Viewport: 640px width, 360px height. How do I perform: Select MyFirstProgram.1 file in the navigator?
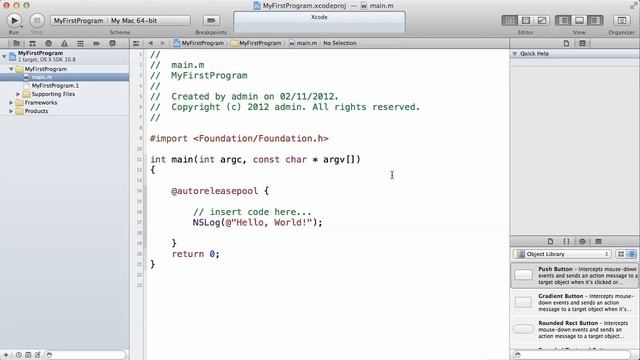click(x=55, y=86)
